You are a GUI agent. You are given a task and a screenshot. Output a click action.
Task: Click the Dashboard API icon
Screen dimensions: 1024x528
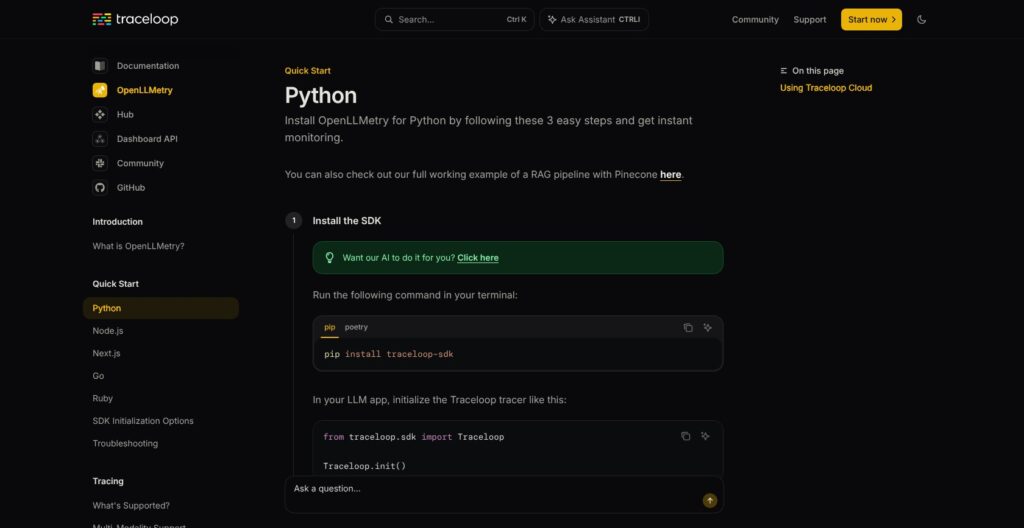[100, 139]
